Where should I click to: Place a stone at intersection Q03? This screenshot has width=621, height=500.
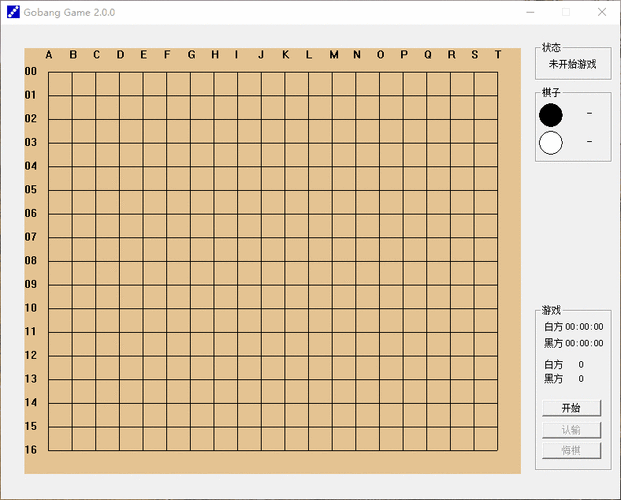point(427,143)
